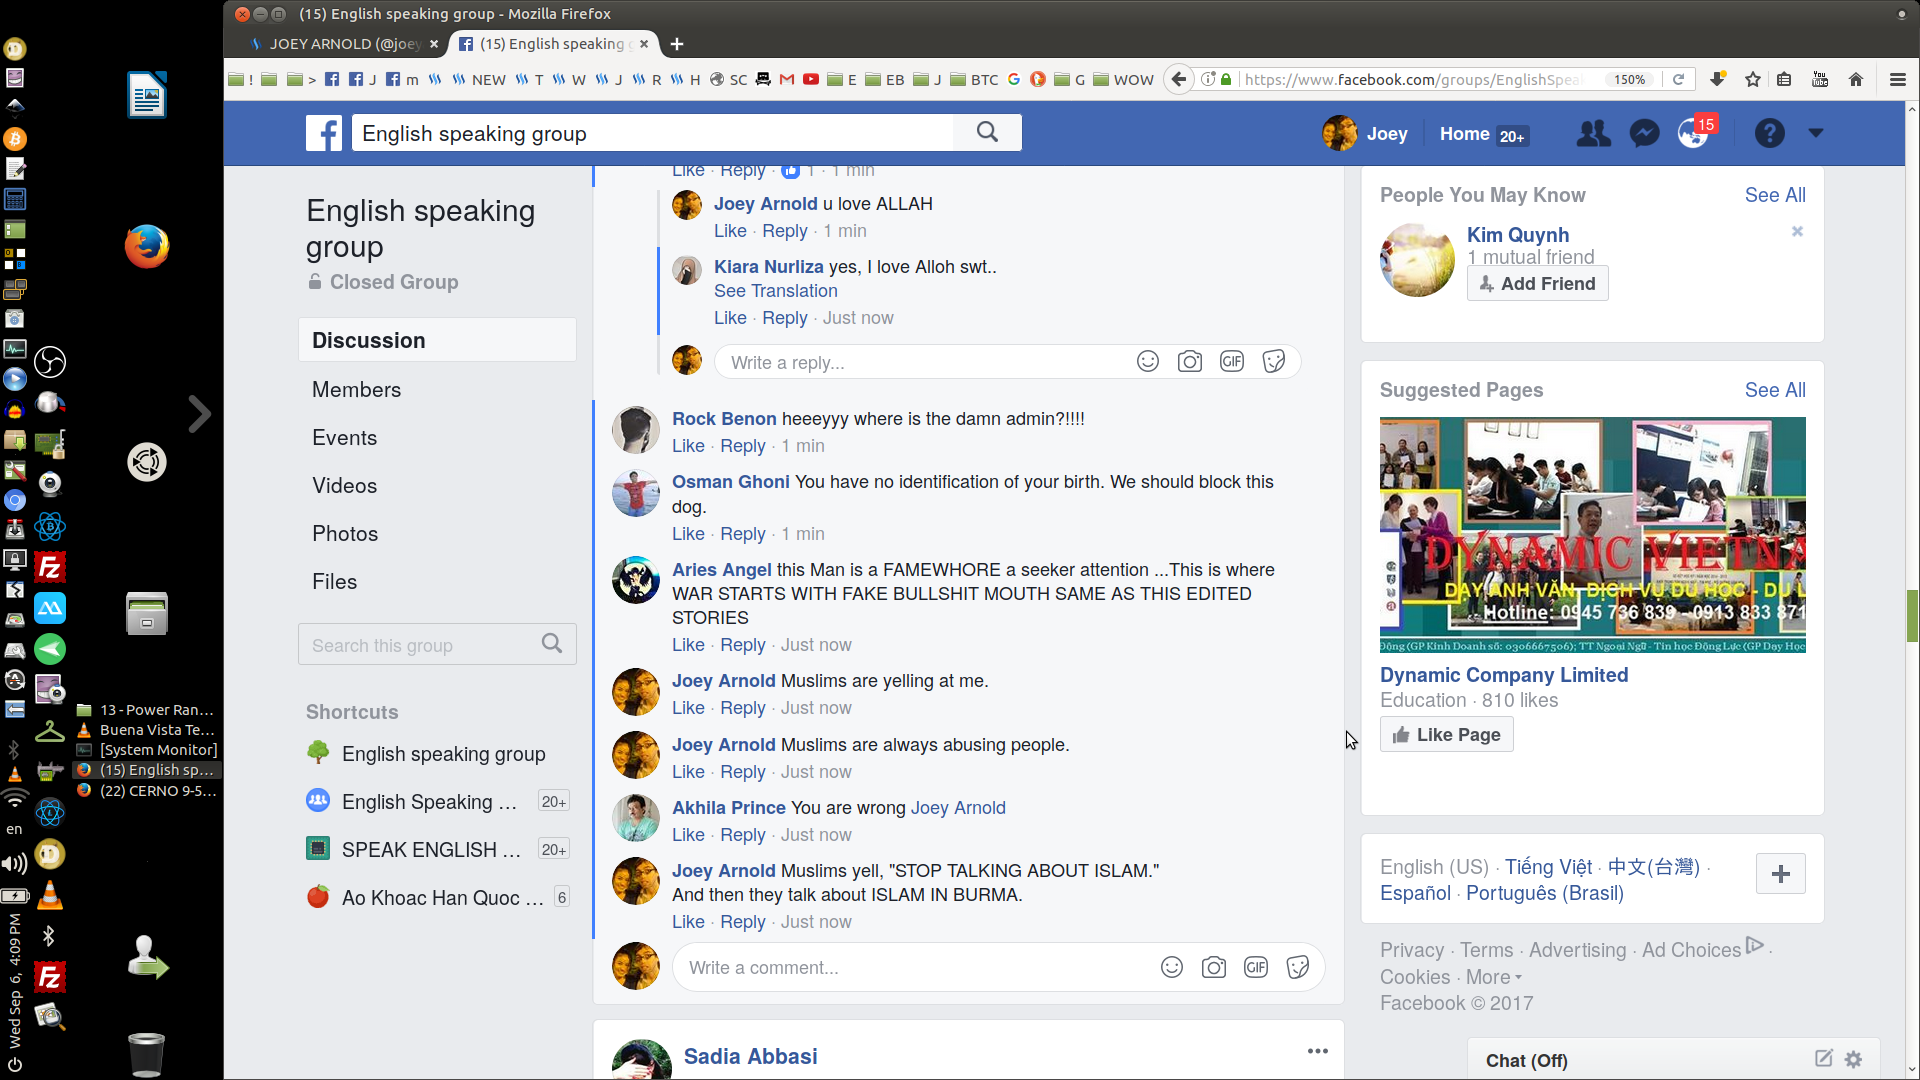This screenshot has width=1920, height=1080.
Task: Expand account settings dropdown arrow
Action: click(x=1816, y=133)
